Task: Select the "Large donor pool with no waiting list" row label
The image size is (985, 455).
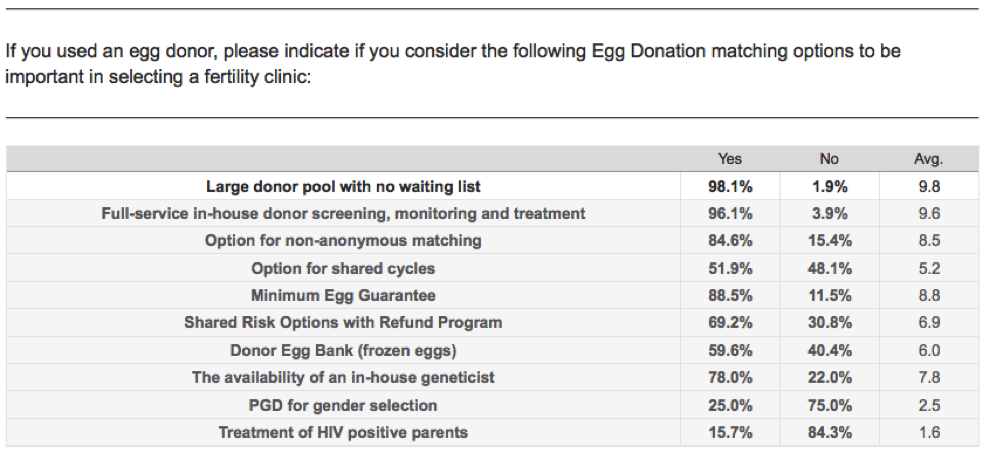Action: pos(343,186)
